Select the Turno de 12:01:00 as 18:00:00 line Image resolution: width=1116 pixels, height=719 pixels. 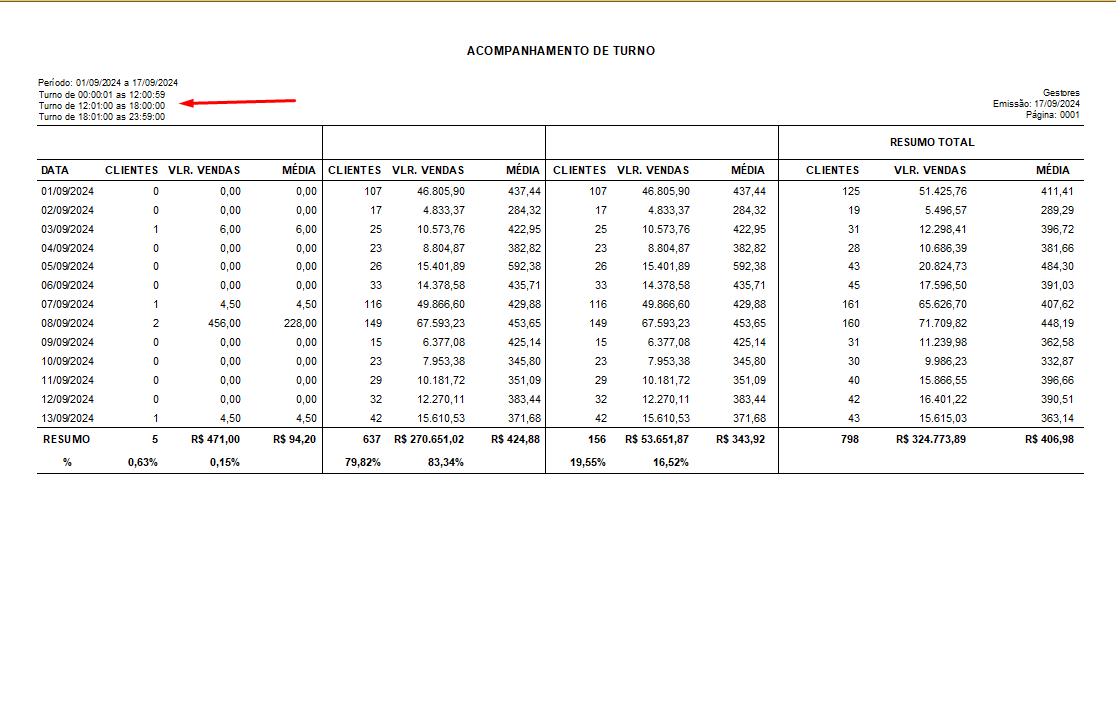click(x=102, y=105)
